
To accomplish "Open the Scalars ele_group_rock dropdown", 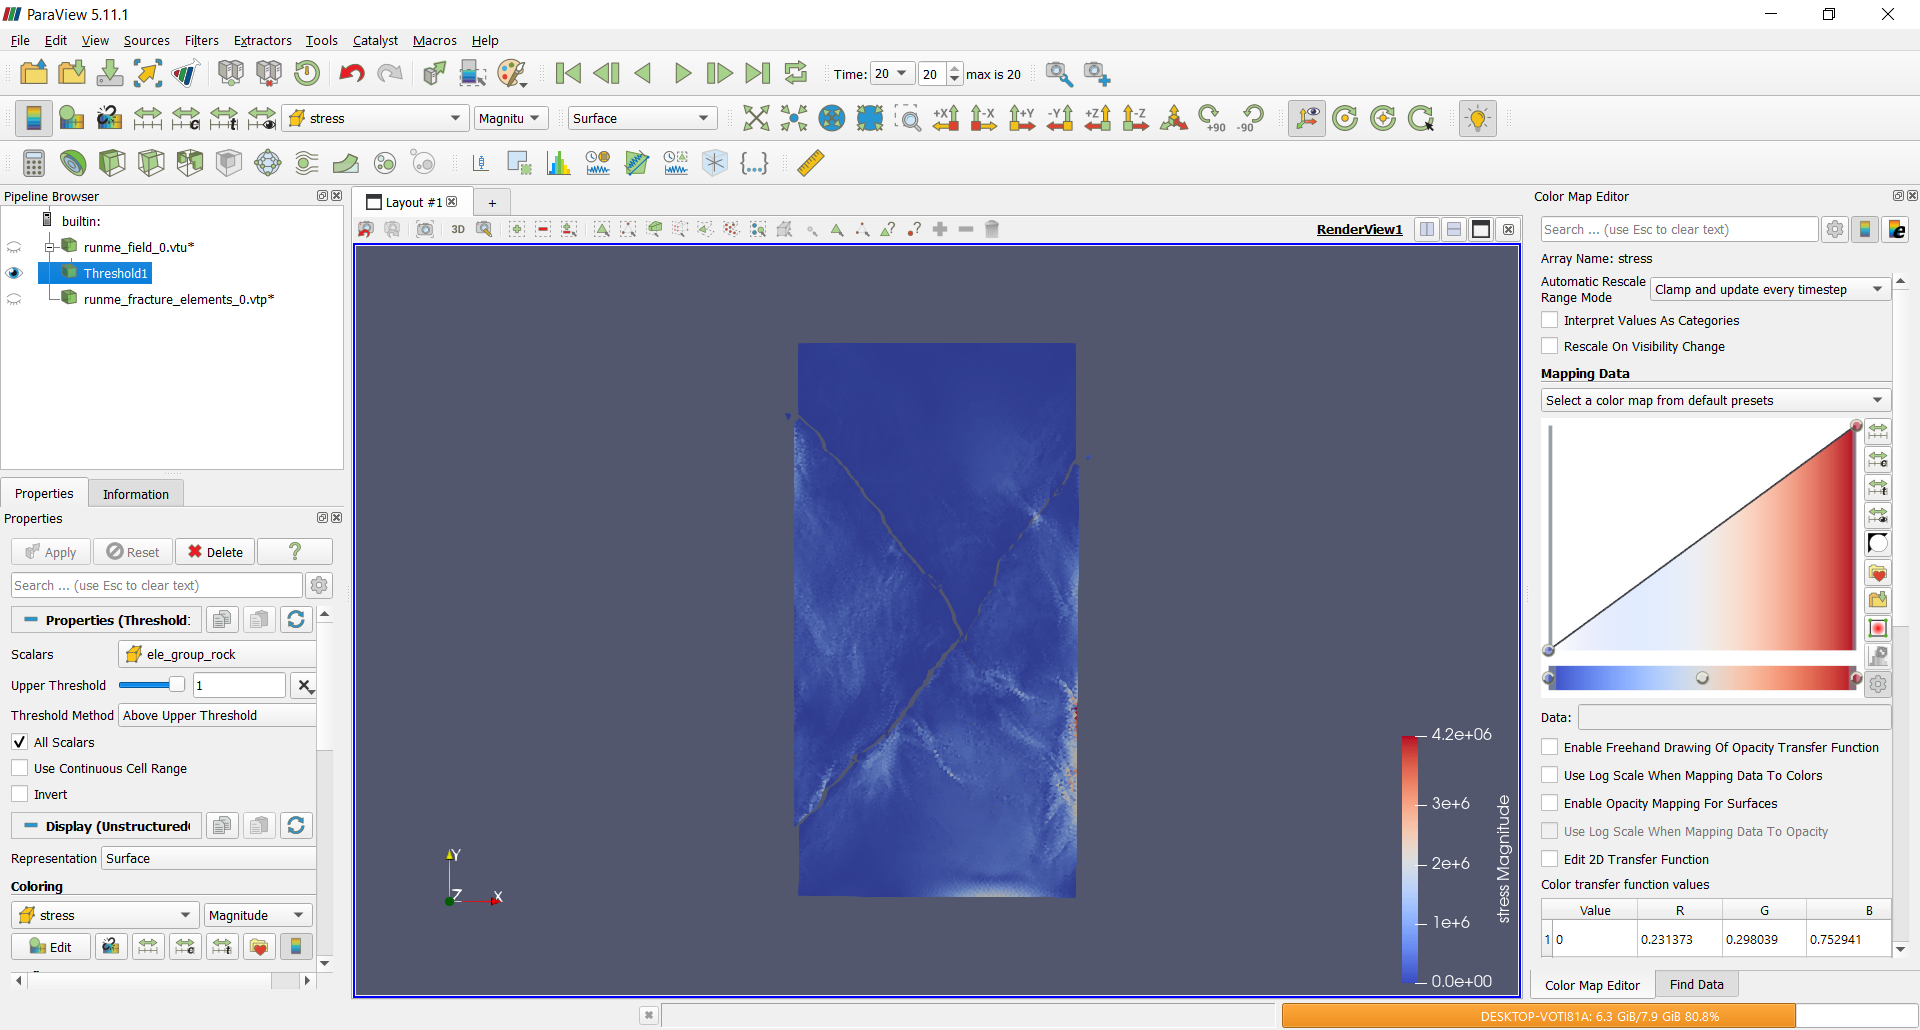I will pos(217,654).
